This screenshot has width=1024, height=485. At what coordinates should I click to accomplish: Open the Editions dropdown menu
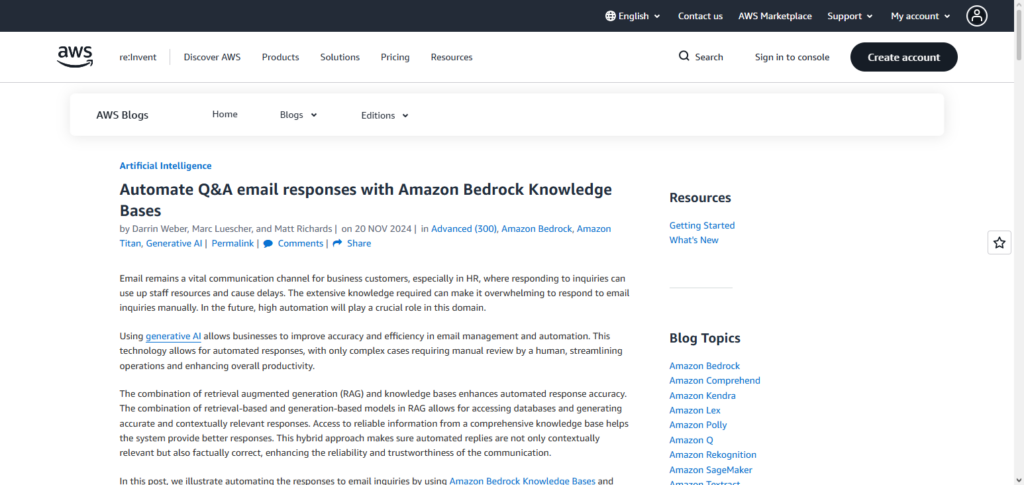385,116
